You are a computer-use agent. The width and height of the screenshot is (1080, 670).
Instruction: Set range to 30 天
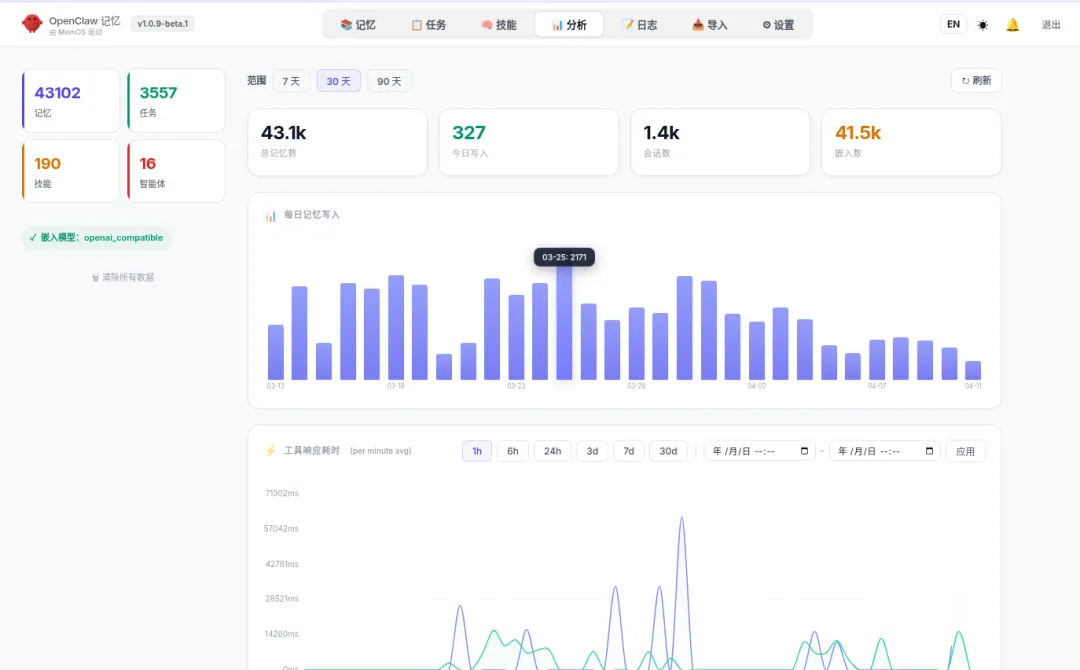[338, 81]
